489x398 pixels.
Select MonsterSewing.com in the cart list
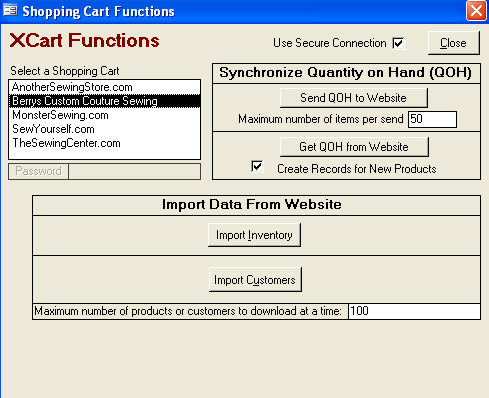pyautogui.click(x=104, y=115)
